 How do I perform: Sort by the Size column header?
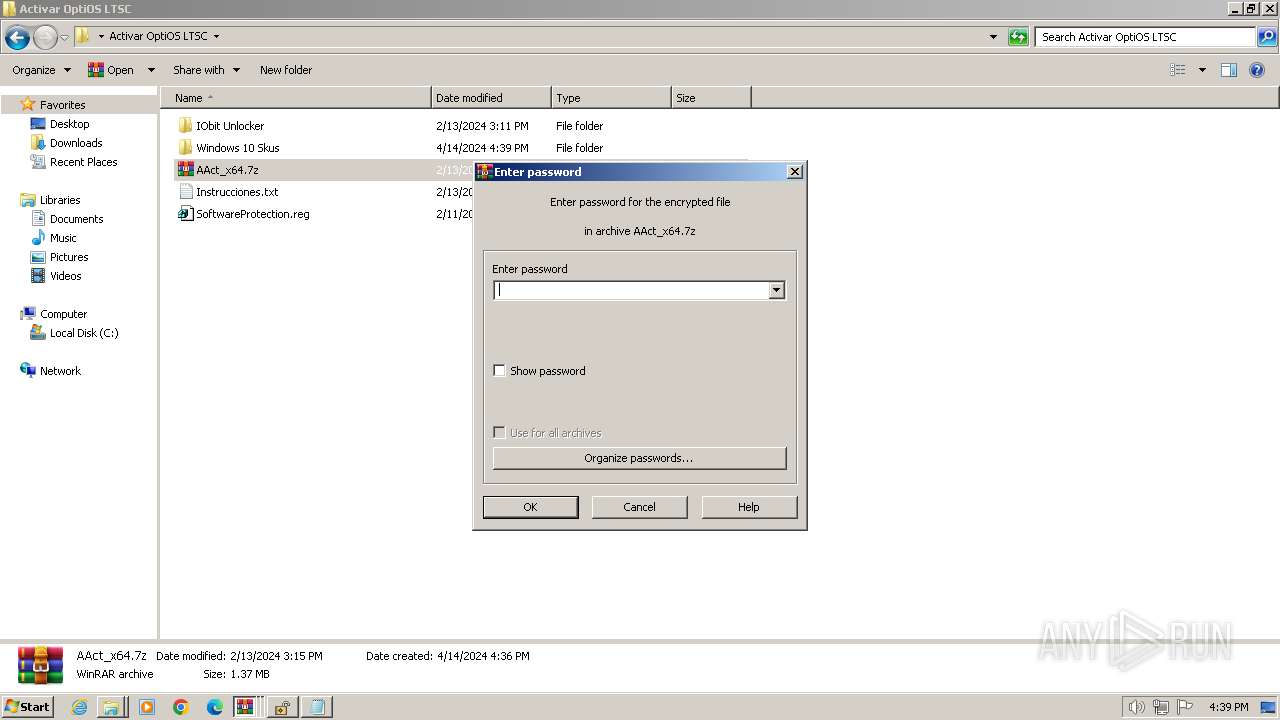[711, 98]
